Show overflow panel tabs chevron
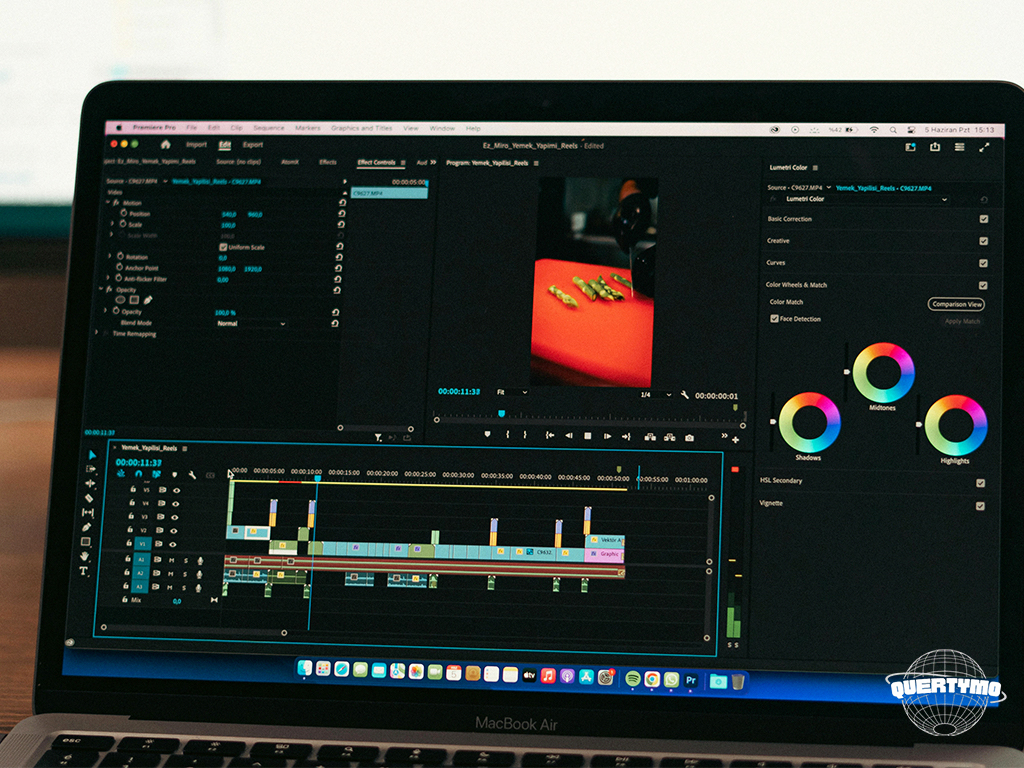The height and width of the screenshot is (768, 1024). [x=433, y=162]
